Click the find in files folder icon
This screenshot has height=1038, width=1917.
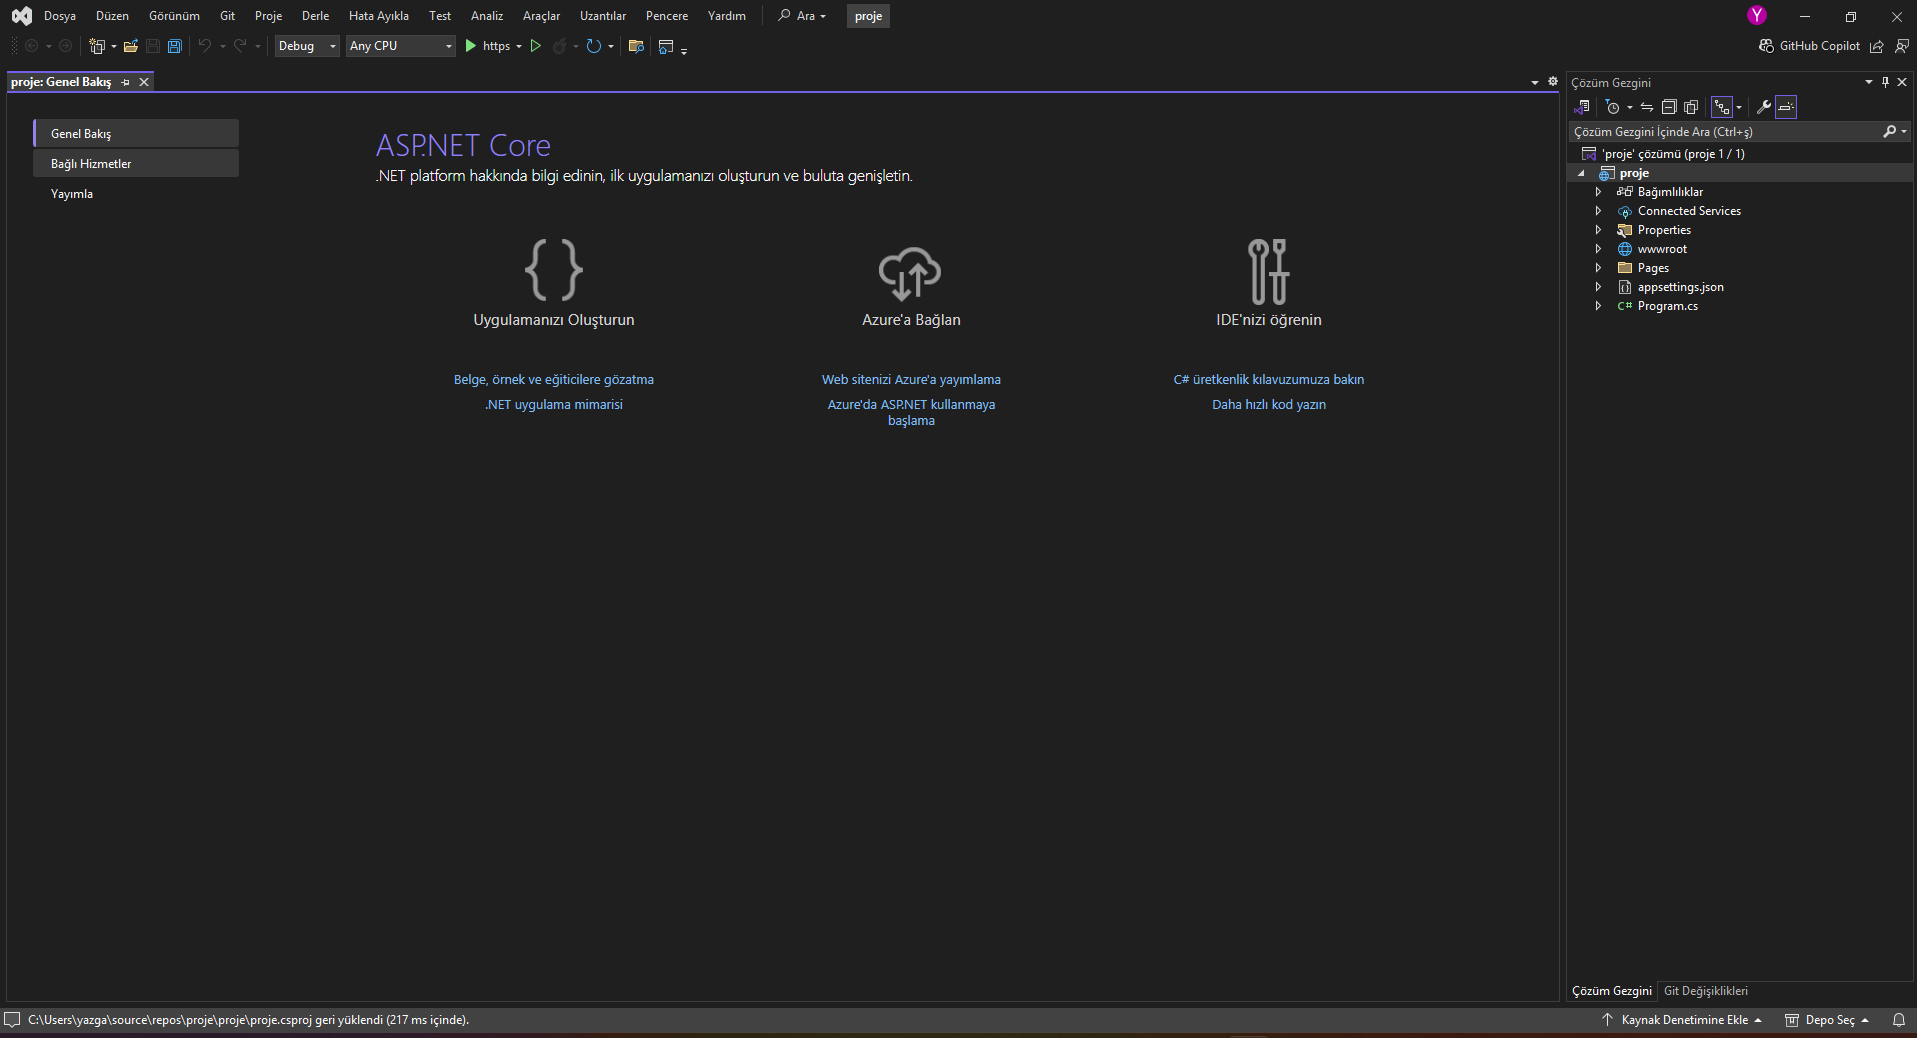tap(636, 46)
